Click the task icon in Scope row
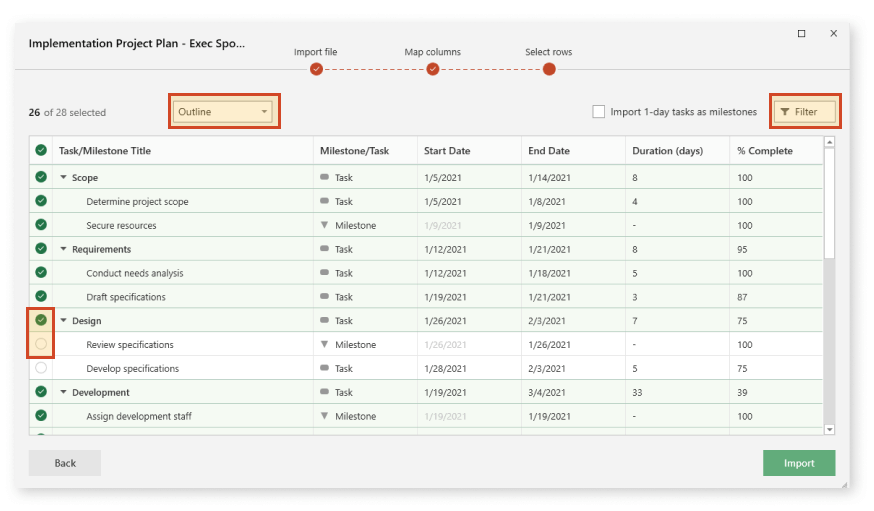 pyautogui.click(x=324, y=177)
